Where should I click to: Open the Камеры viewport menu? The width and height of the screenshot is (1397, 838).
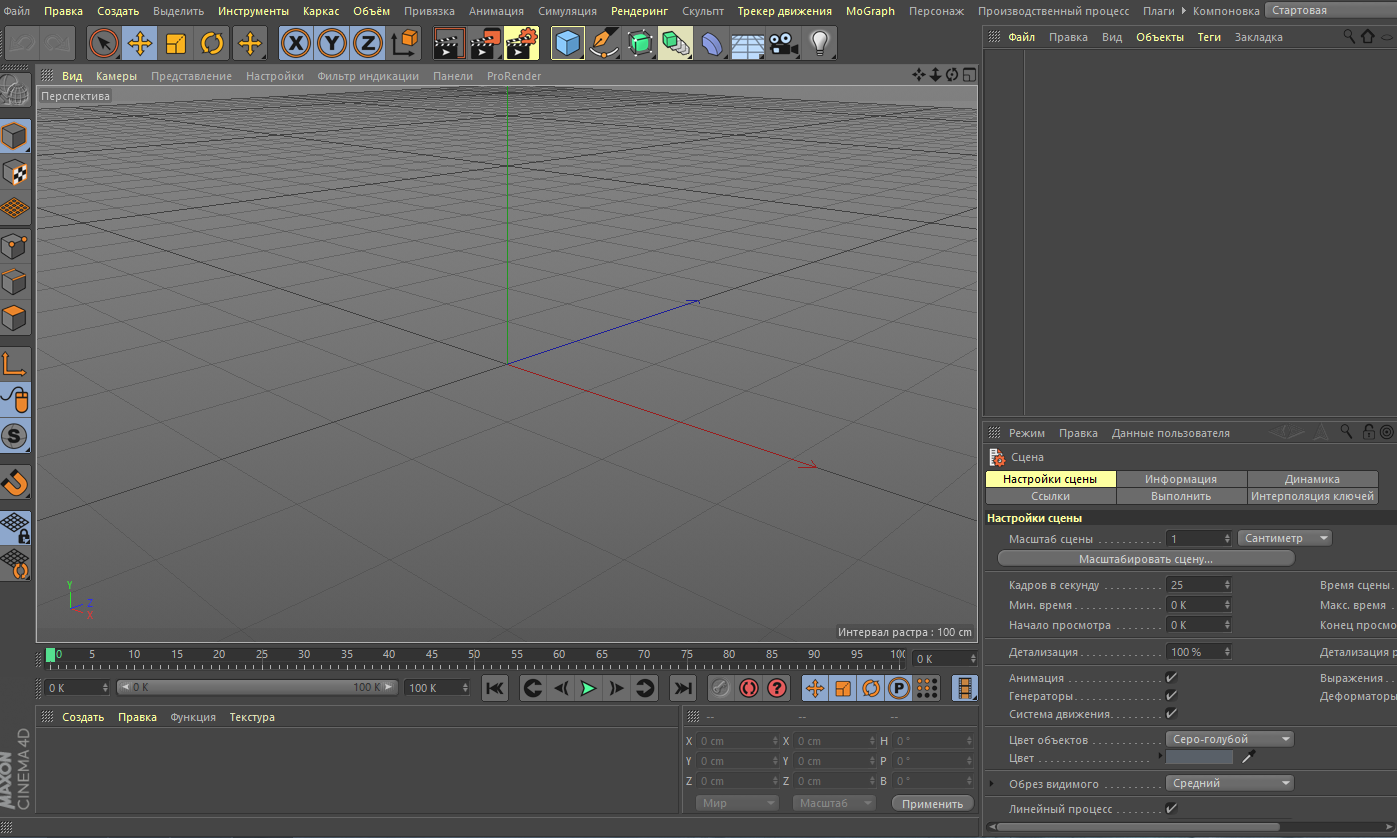click(x=117, y=76)
